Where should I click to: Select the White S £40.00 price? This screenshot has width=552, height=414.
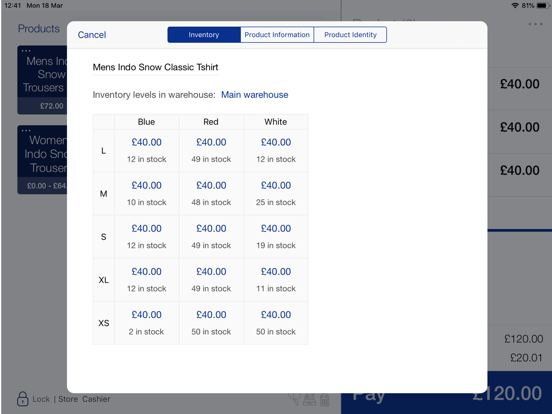[276, 228]
